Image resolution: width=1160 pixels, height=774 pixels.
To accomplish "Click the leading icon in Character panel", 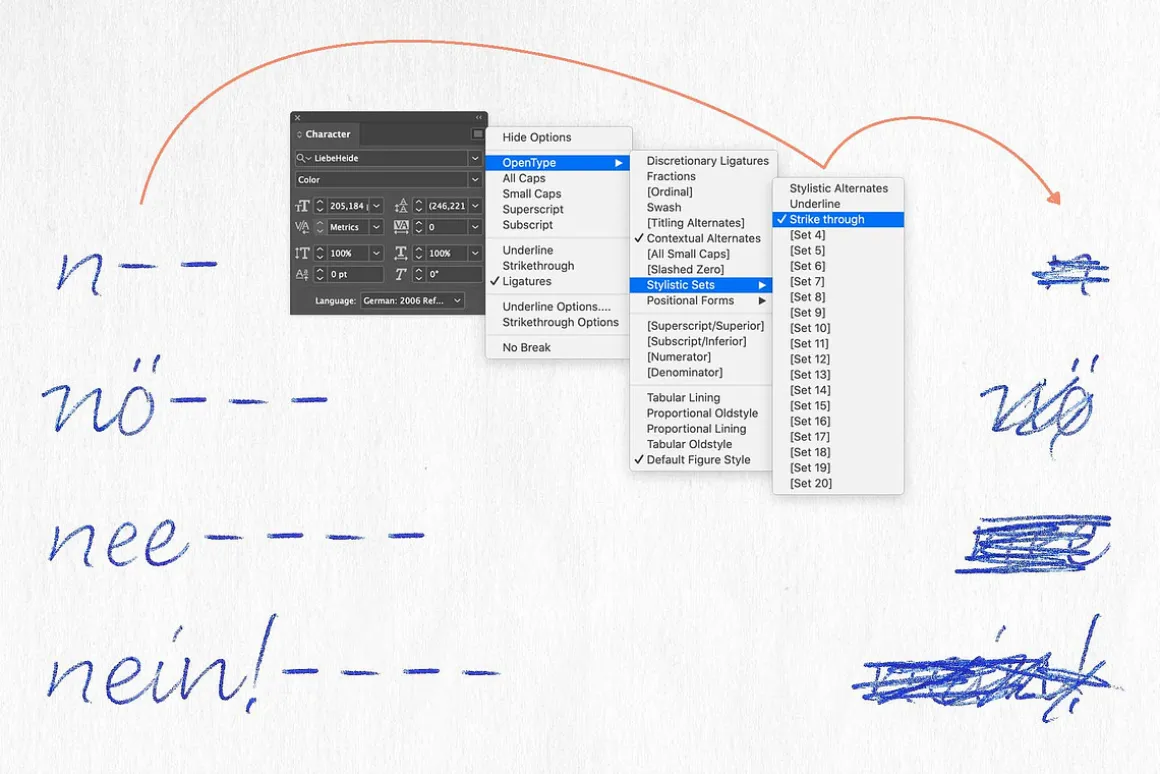I will point(401,206).
